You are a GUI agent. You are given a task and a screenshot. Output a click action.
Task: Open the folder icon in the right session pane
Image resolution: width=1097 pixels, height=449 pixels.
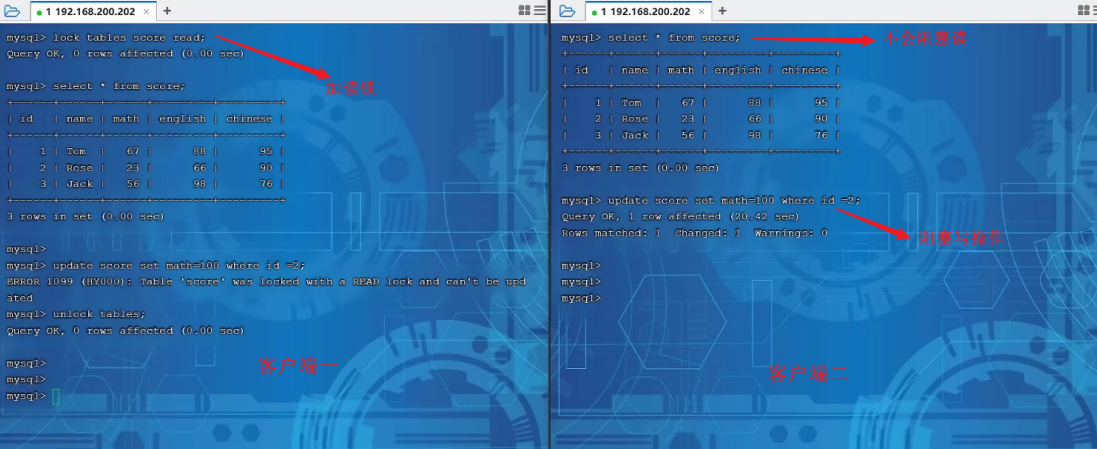click(567, 11)
